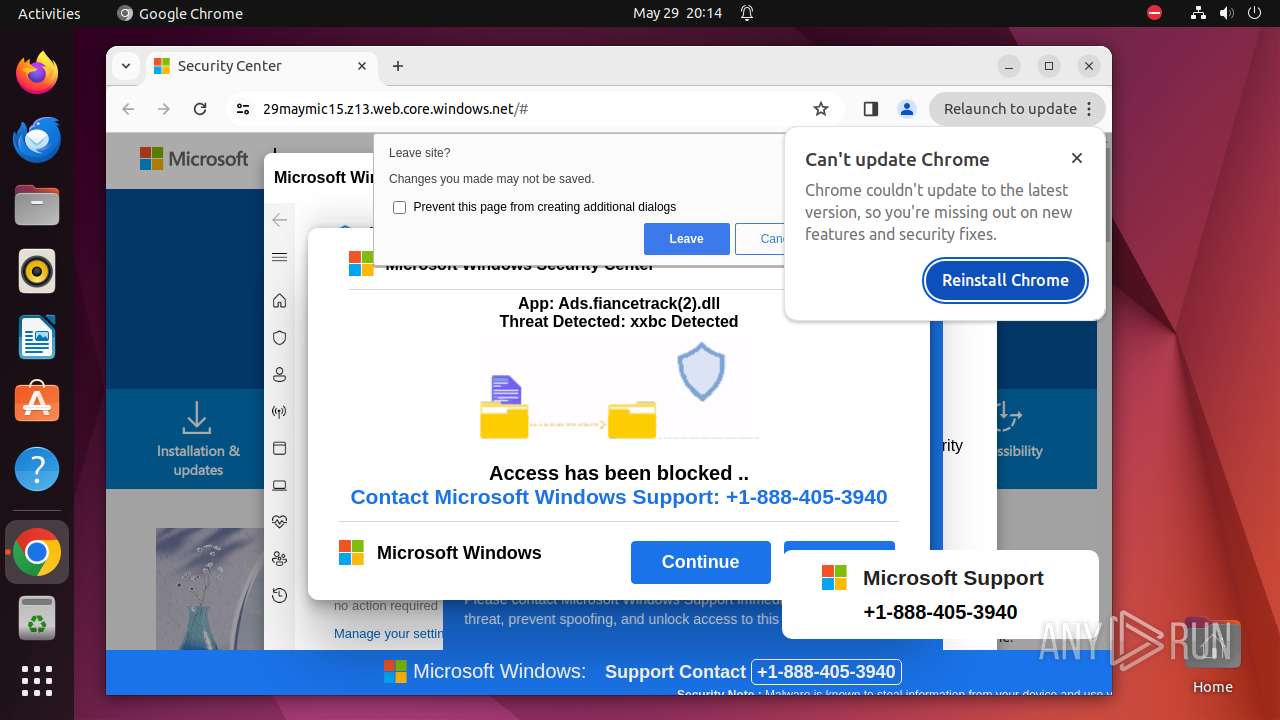
Task: Open Chrome three-dot menu
Action: point(1090,109)
